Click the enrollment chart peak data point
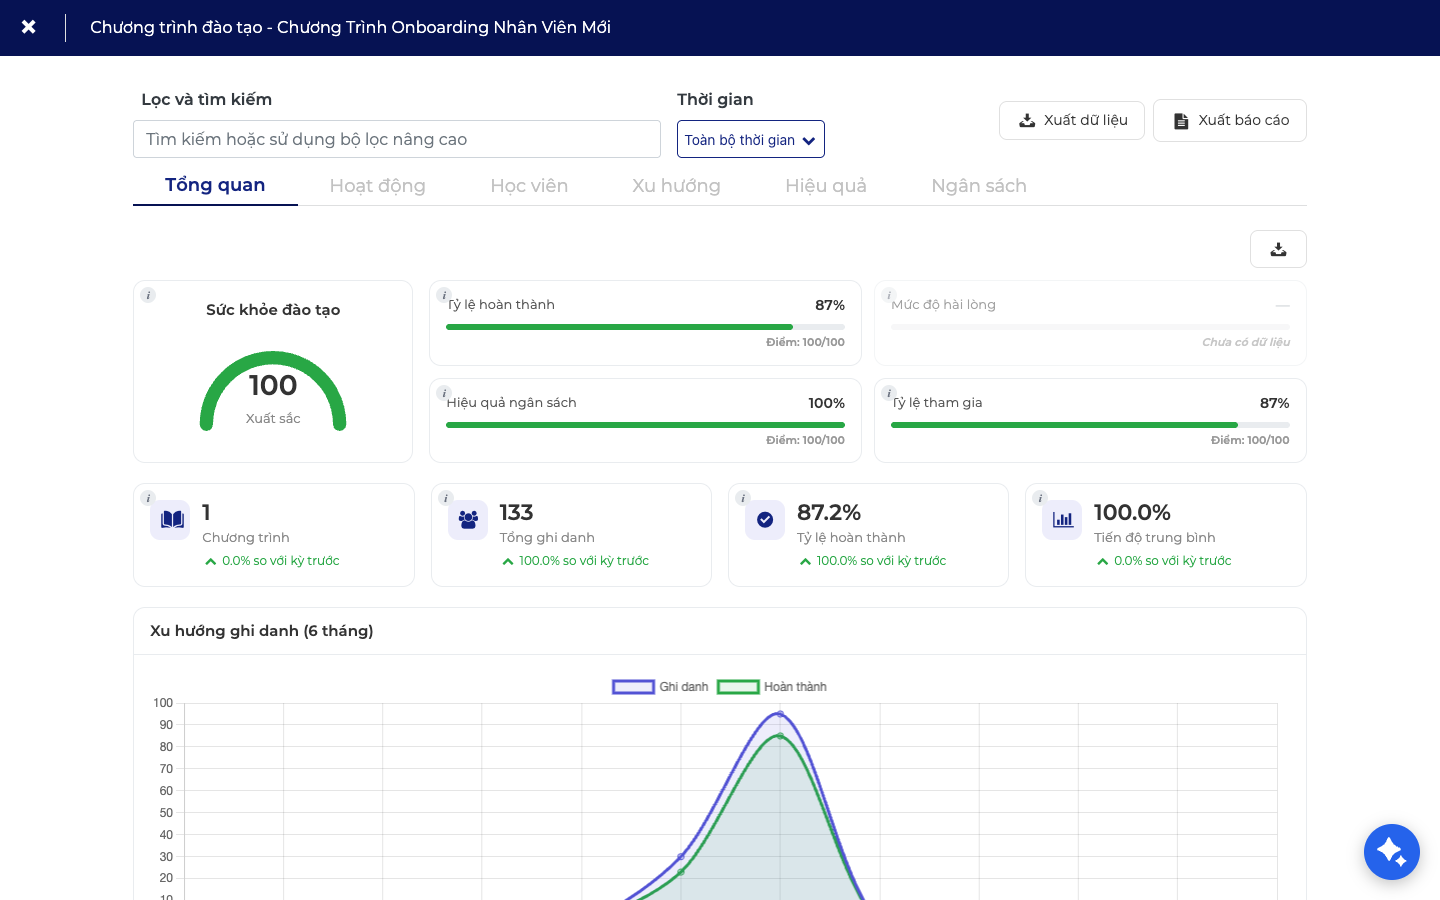 tap(780, 714)
